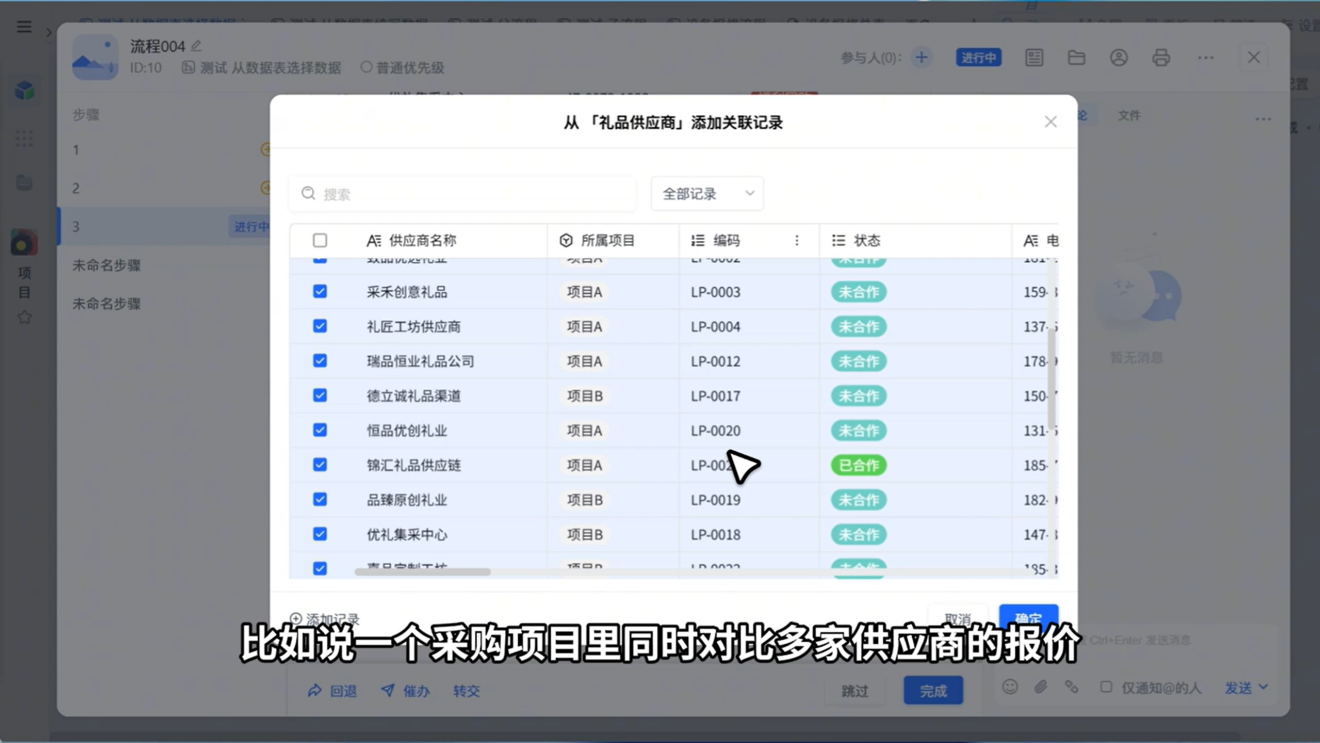Uncheck the 锦汇礼品供应链 row checkbox
This screenshot has height=743, width=1320.
tap(320, 464)
